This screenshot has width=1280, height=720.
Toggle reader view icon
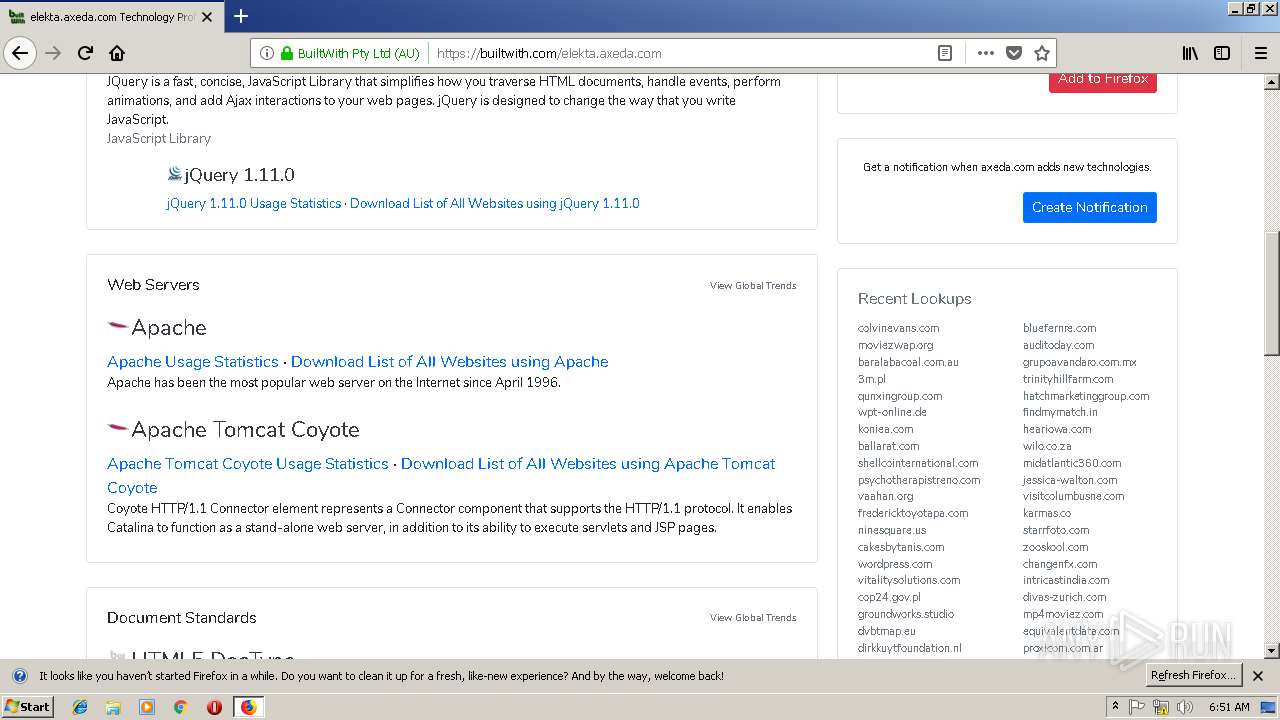click(x=944, y=53)
